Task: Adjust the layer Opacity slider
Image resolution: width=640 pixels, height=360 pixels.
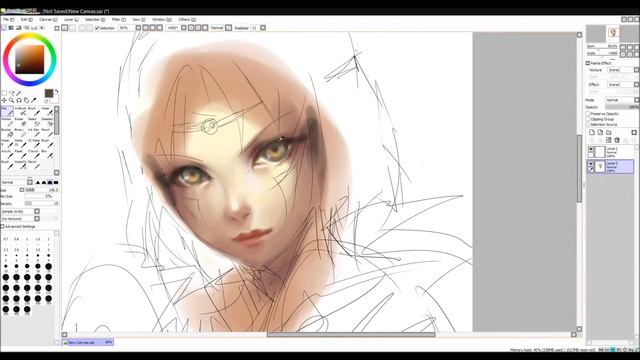Action: pyautogui.click(x=622, y=107)
